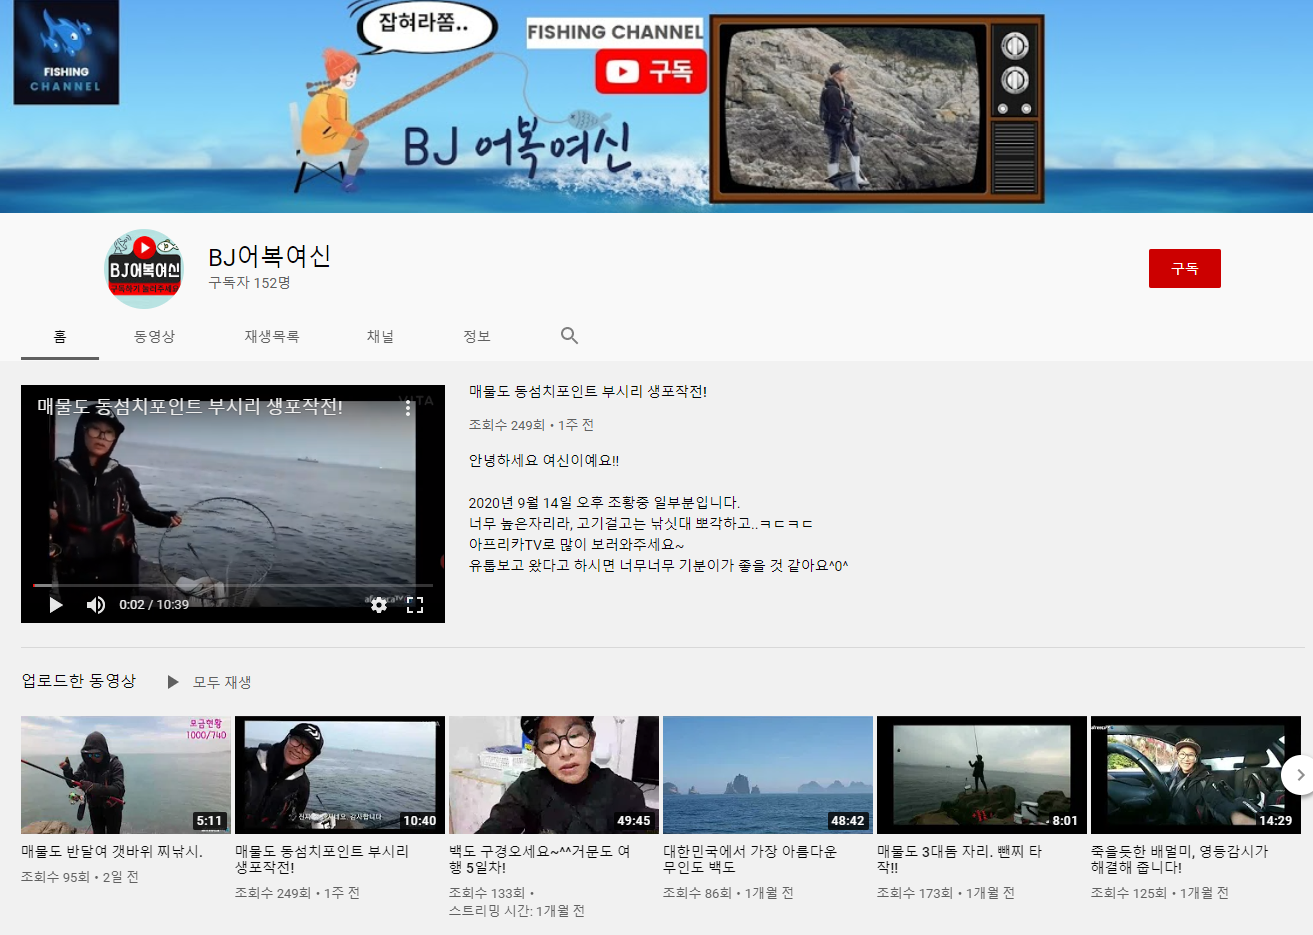The image size is (1313, 935).
Task: Select the 채널 tab
Action: [380, 337]
